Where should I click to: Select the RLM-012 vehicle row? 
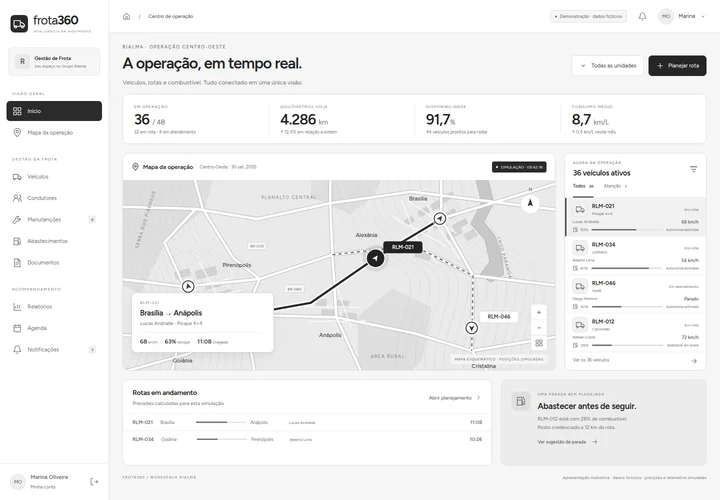[x=636, y=333]
